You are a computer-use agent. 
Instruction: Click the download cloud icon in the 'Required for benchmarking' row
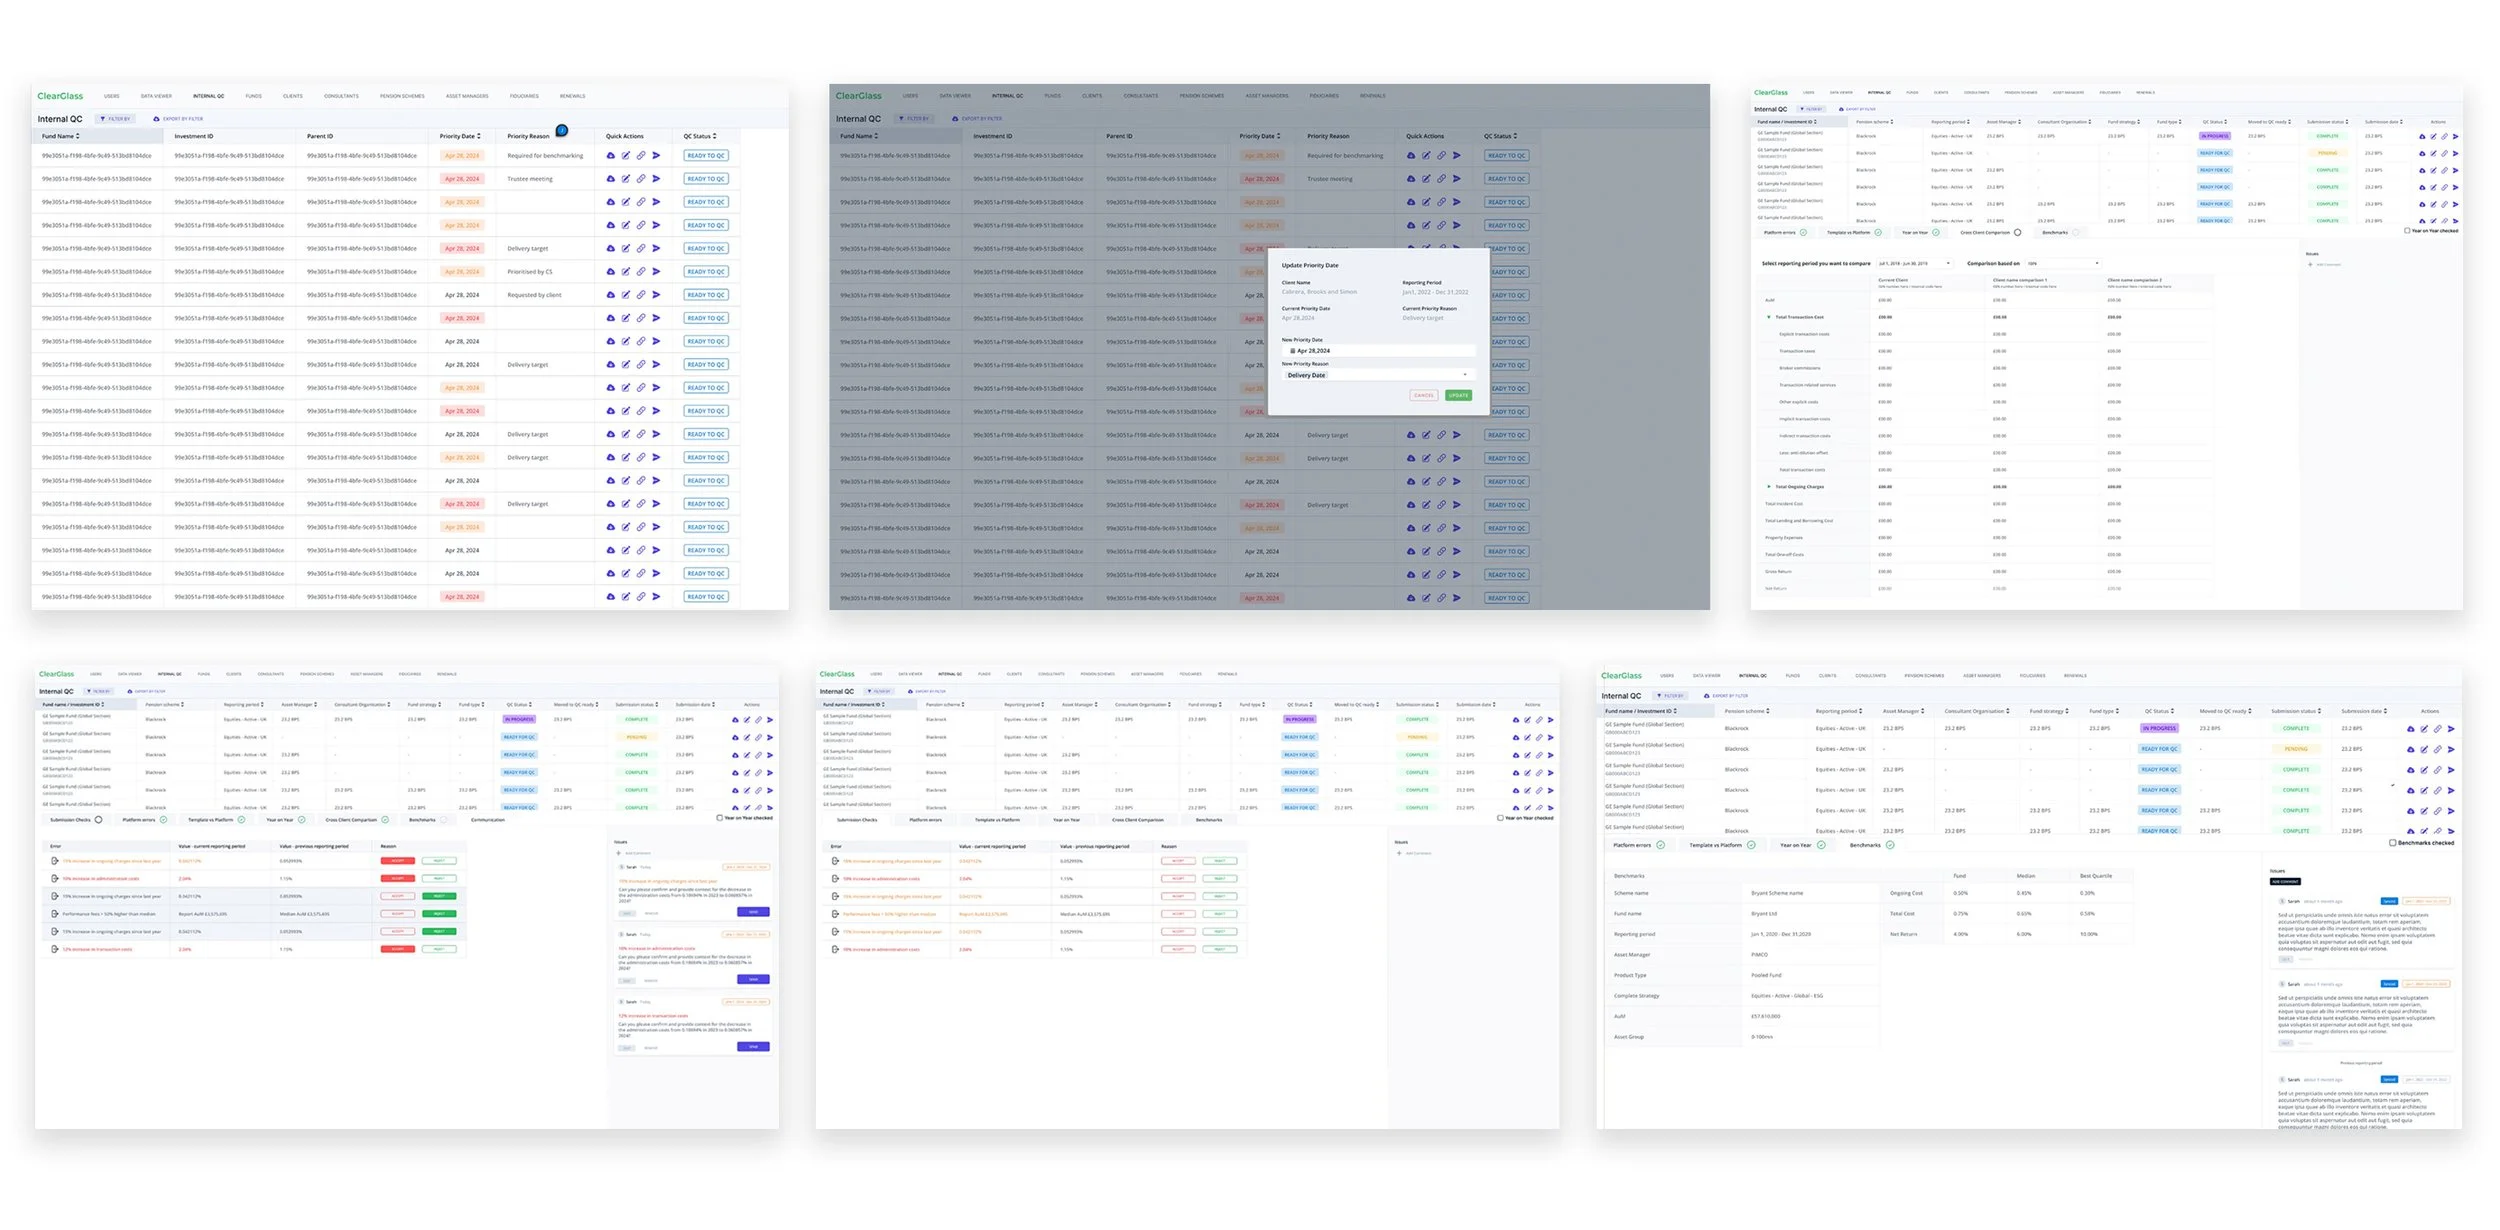(x=611, y=156)
